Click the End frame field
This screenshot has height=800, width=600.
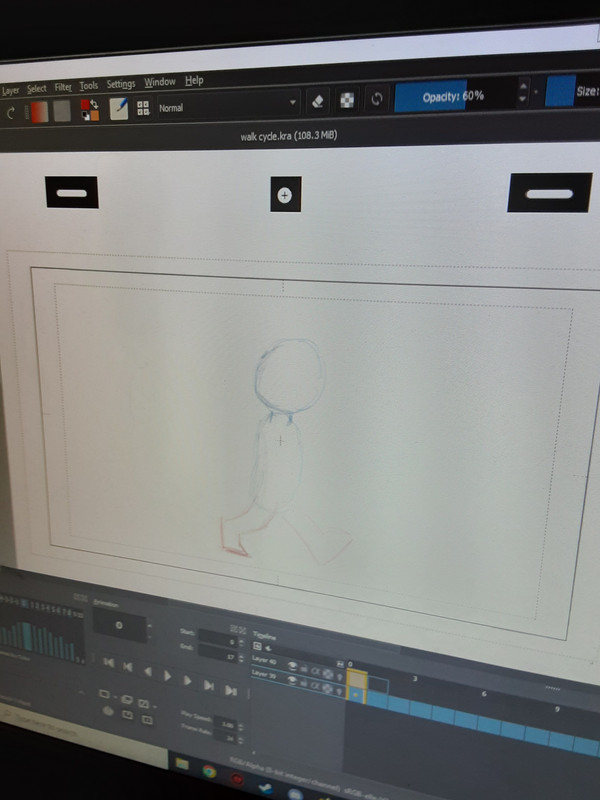pyautogui.click(x=218, y=654)
